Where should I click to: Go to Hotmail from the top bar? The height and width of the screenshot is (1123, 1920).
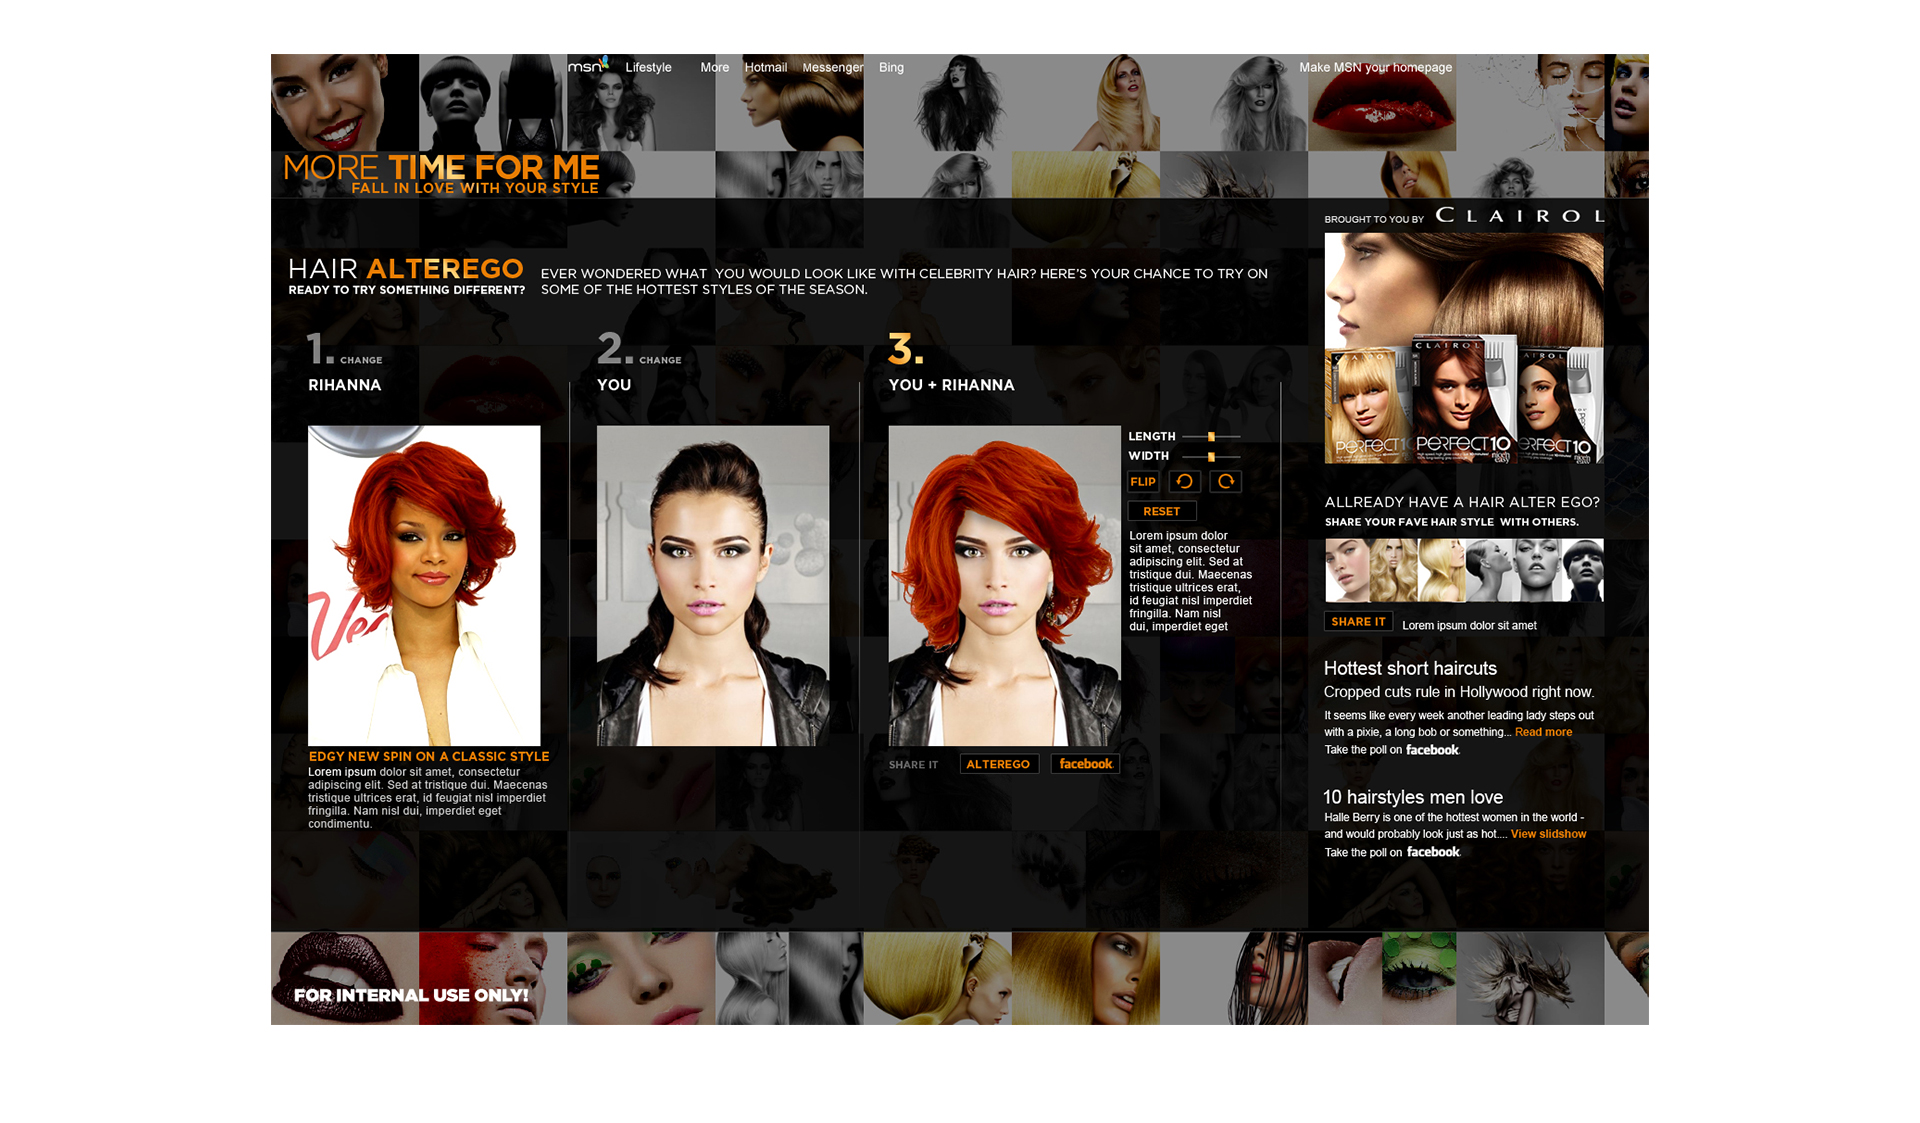coord(765,68)
